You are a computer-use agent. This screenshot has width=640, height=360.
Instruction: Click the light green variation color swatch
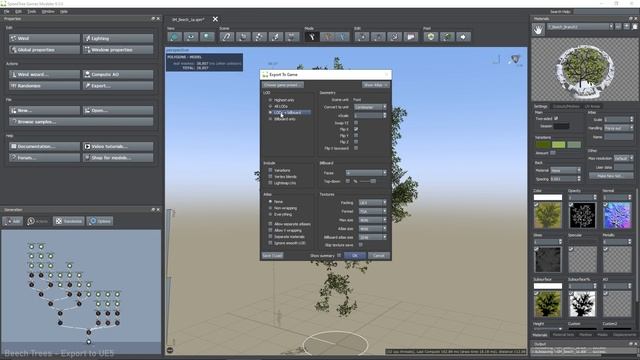tap(558, 144)
